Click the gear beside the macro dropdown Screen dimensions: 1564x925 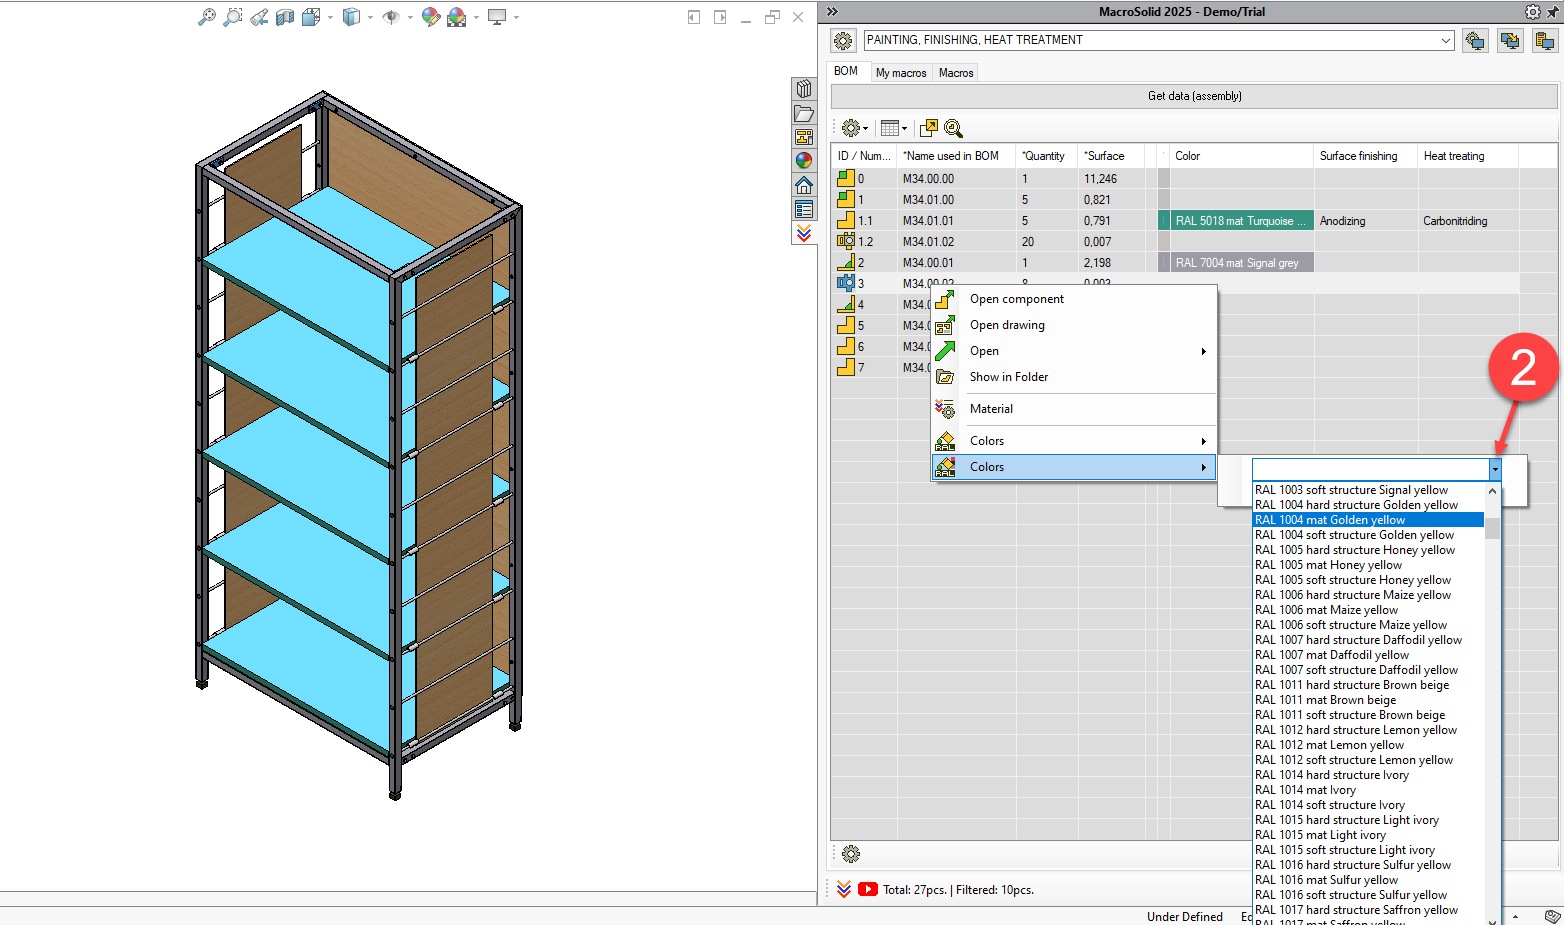pos(843,41)
